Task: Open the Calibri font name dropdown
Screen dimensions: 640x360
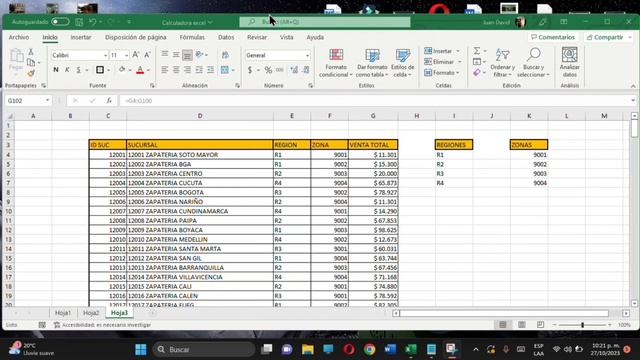Action: [105, 55]
